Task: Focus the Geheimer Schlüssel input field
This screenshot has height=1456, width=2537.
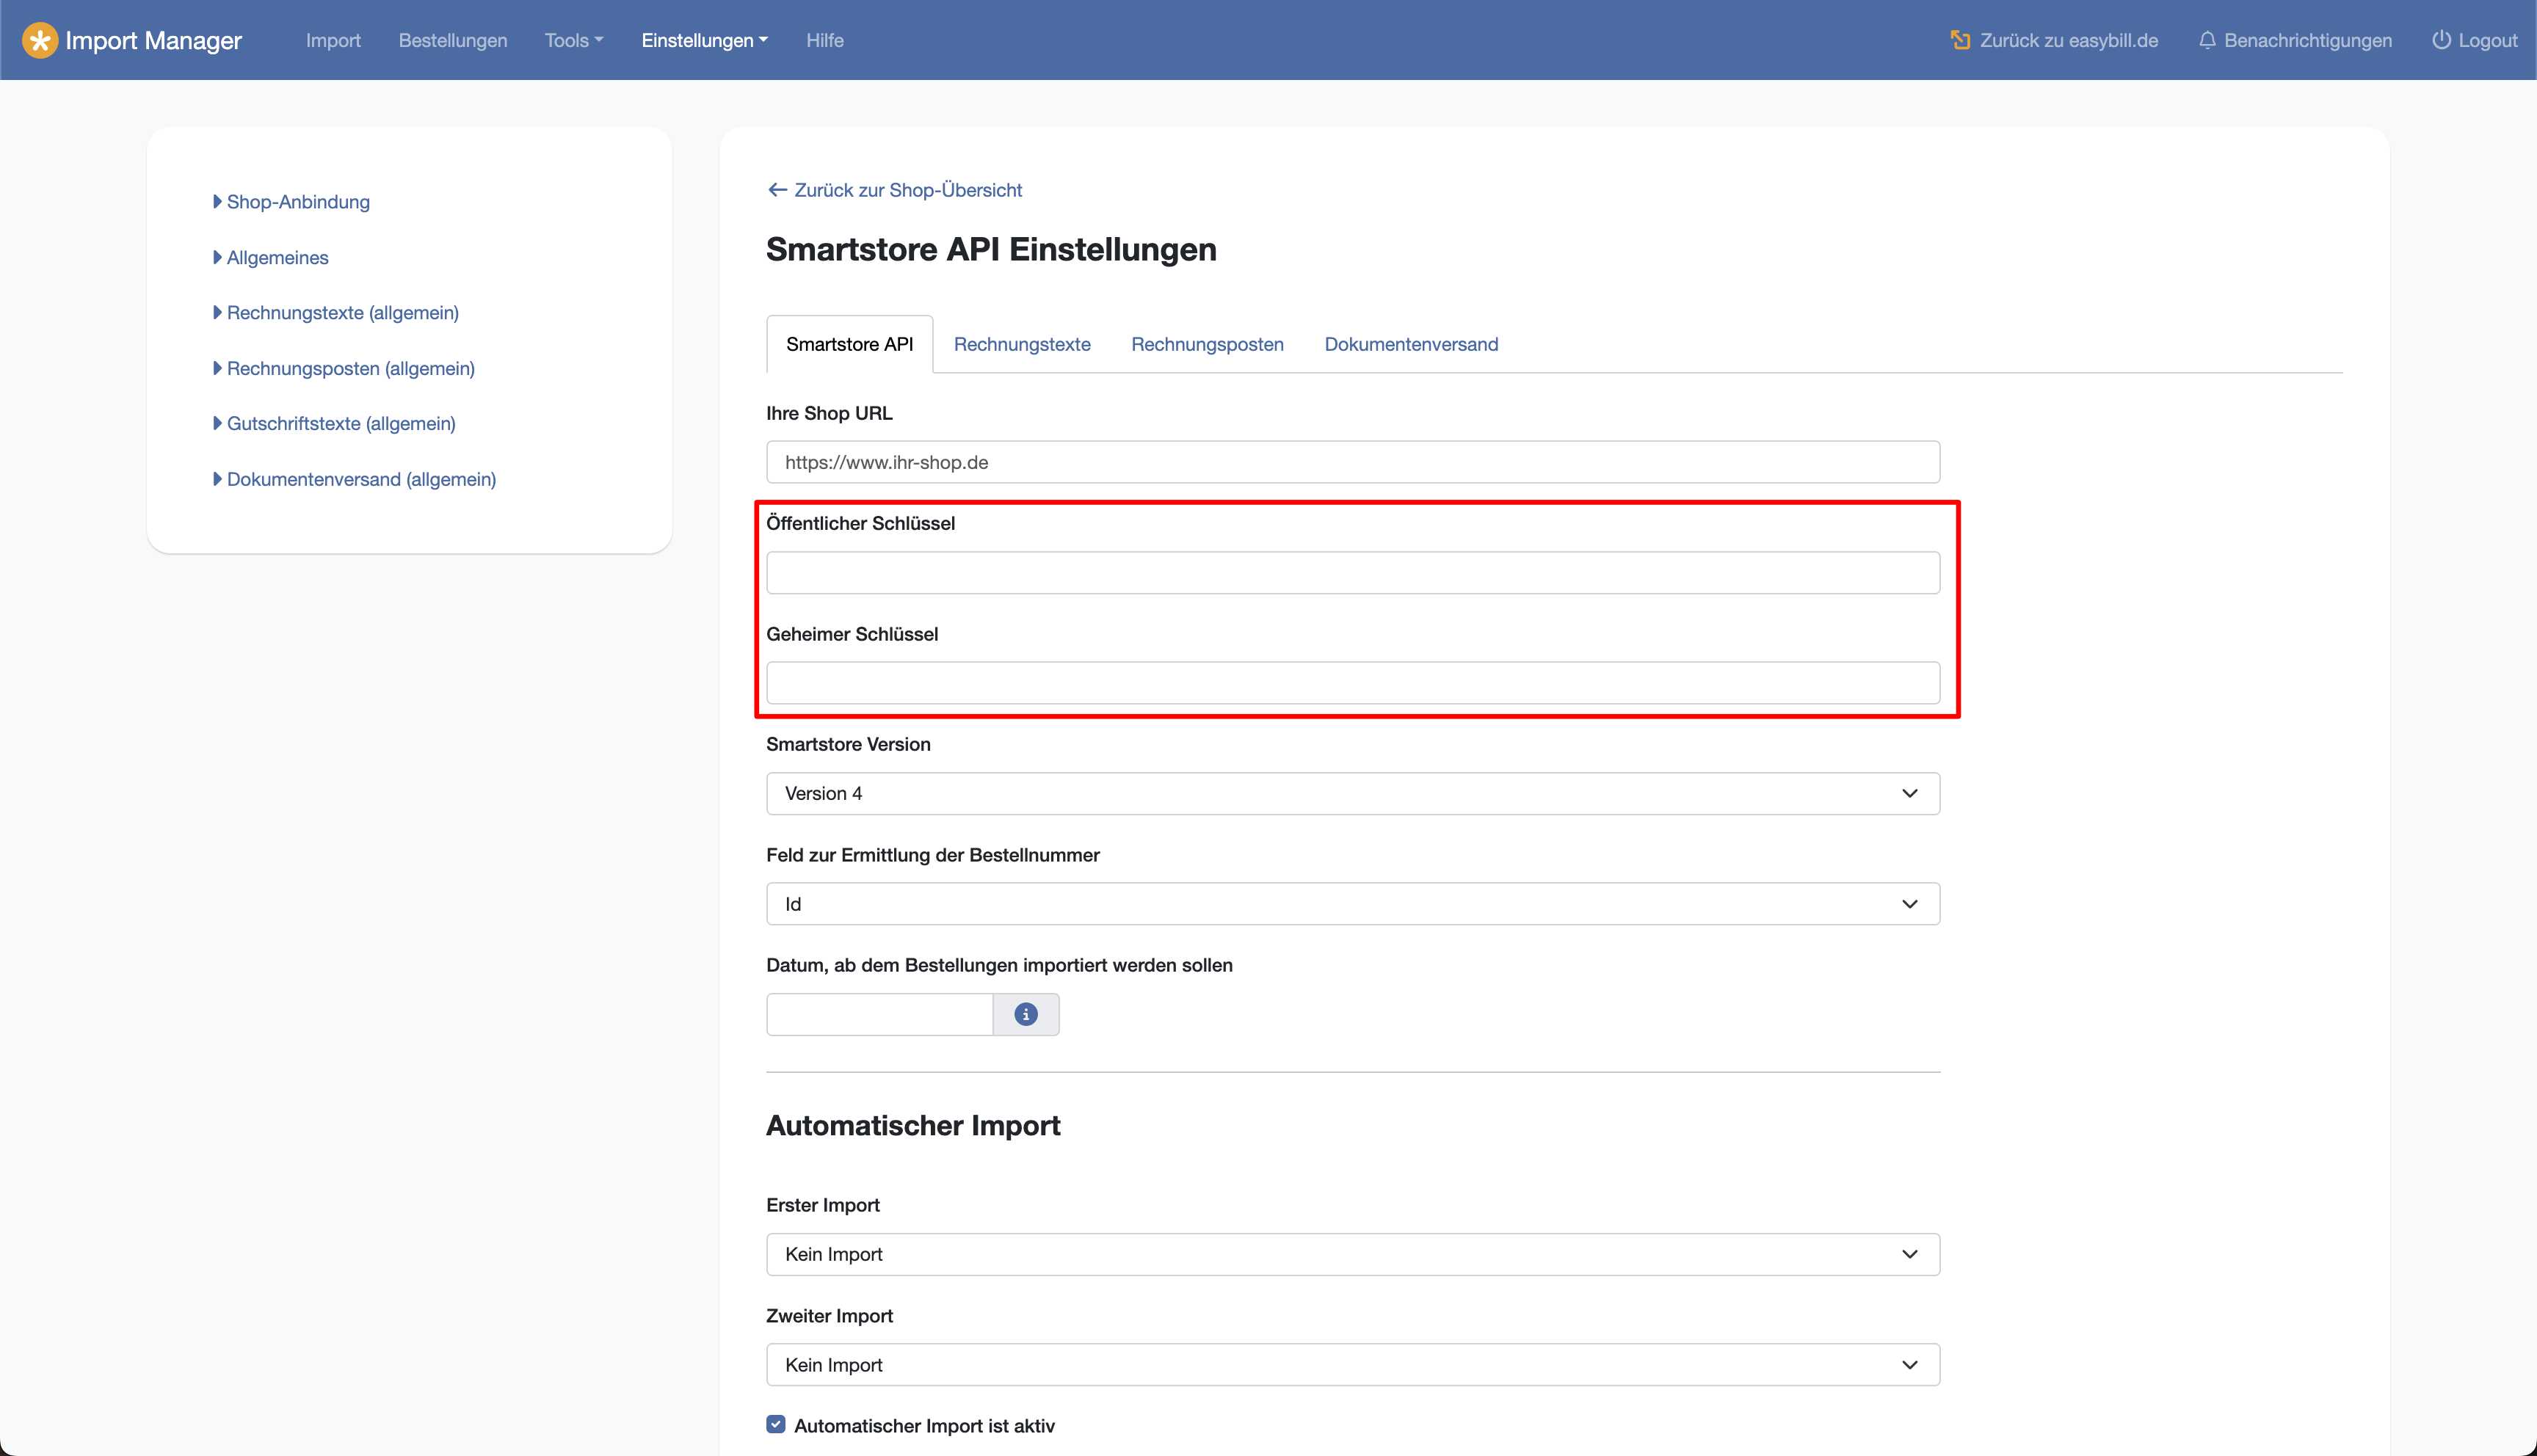Action: 1353,683
